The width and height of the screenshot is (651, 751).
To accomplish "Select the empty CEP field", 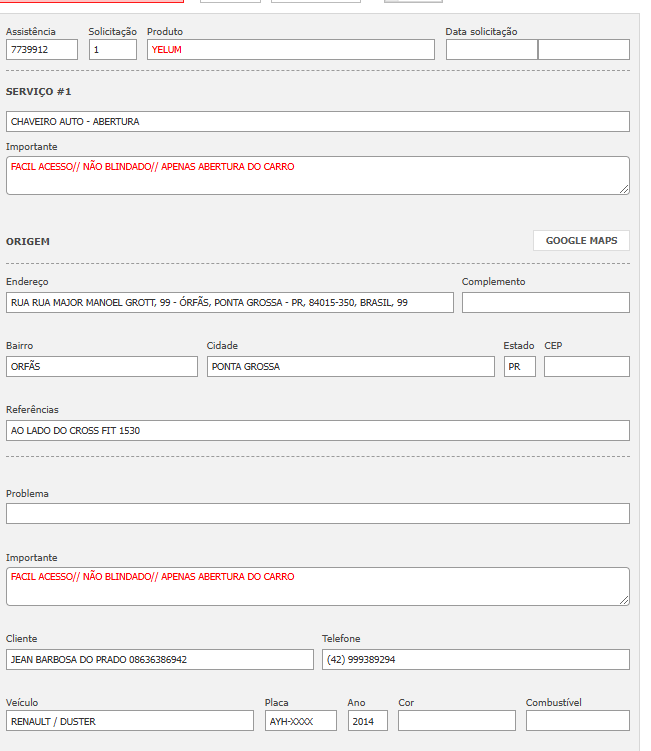I will [x=586, y=367].
